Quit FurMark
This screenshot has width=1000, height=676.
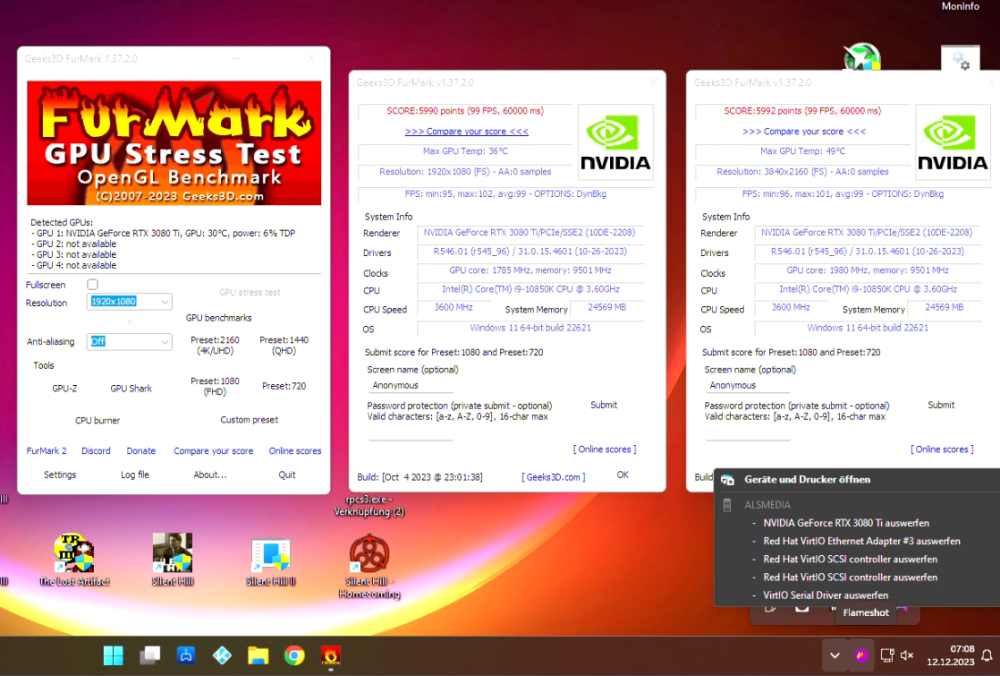point(287,474)
